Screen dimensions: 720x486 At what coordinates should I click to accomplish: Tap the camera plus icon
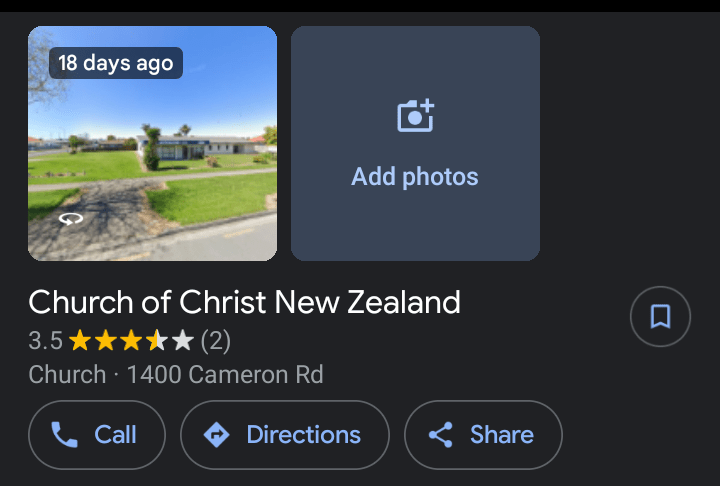415,116
